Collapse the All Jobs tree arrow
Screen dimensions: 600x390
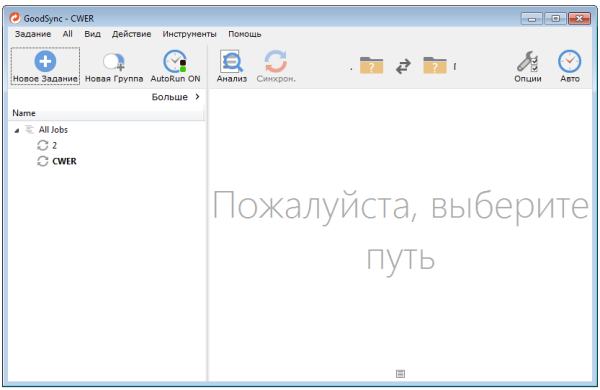(x=16, y=131)
